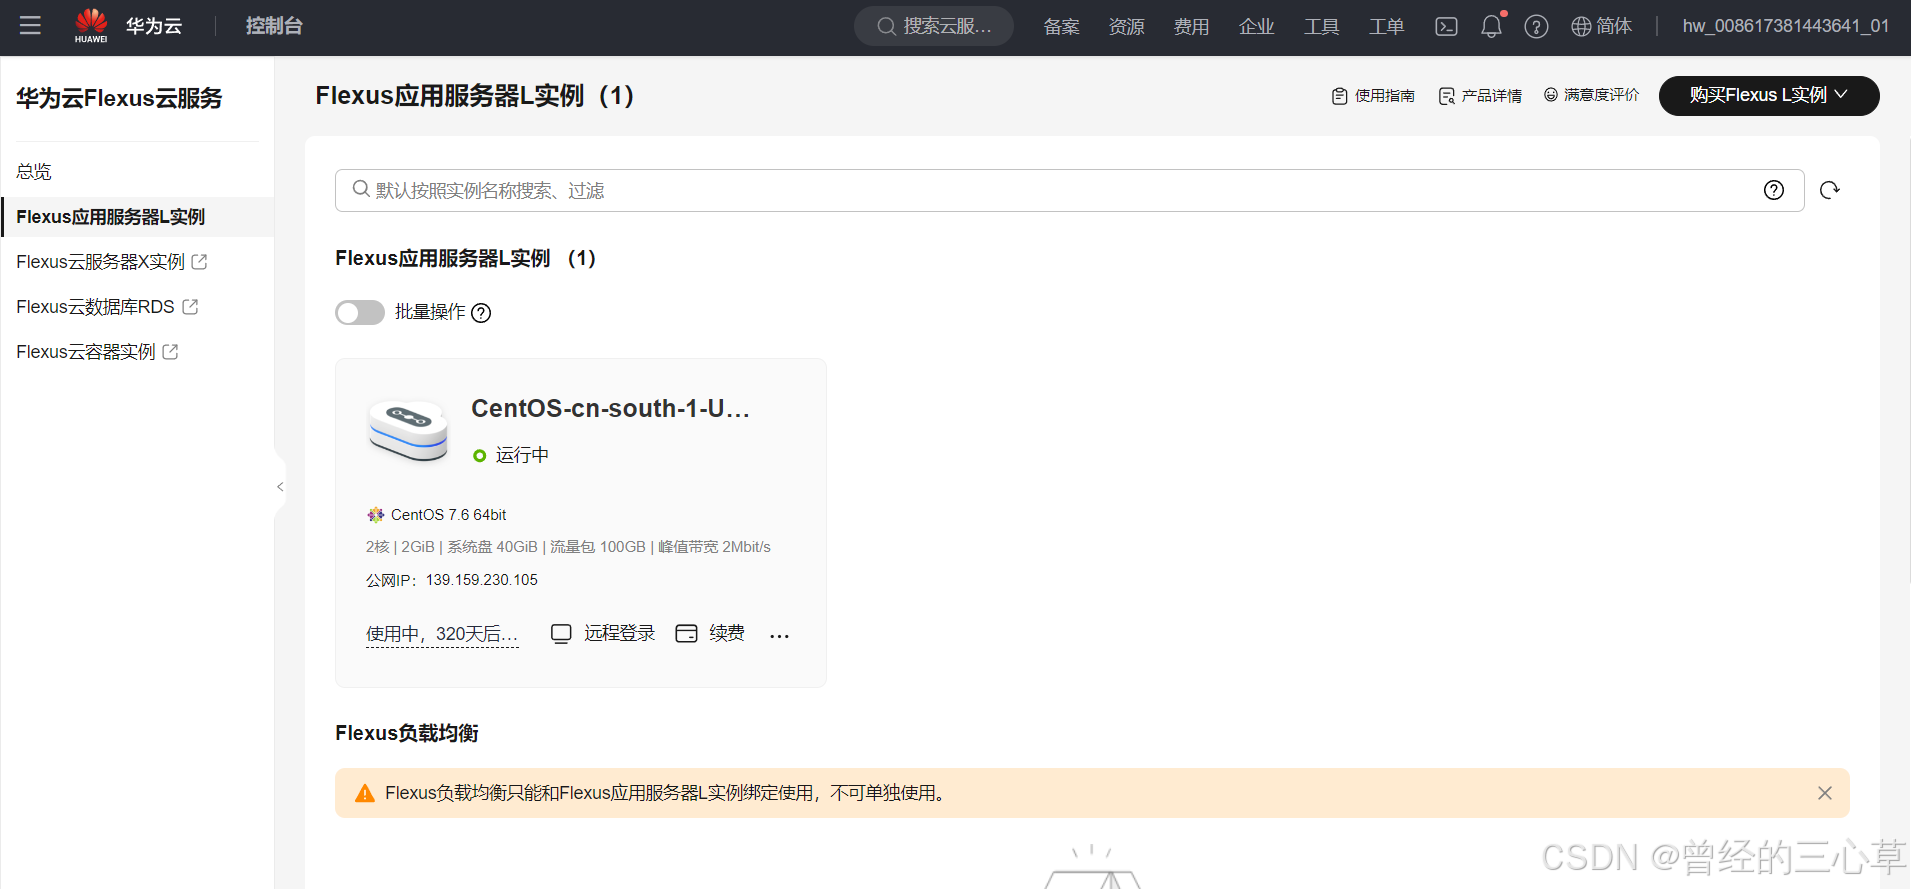The height and width of the screenshot is (889, 1911).
Task: Open the 费用 menu
Action: click(1191, 27)
